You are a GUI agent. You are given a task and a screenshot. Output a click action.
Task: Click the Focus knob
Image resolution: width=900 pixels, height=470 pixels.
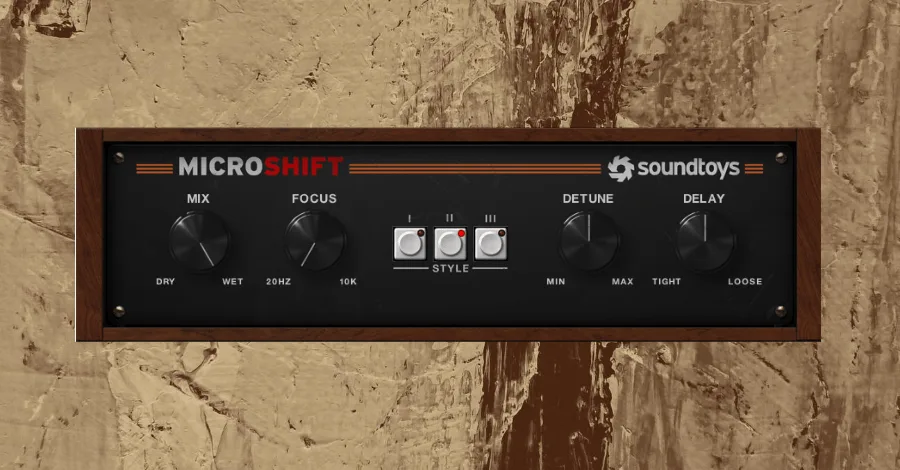[315, 240]
